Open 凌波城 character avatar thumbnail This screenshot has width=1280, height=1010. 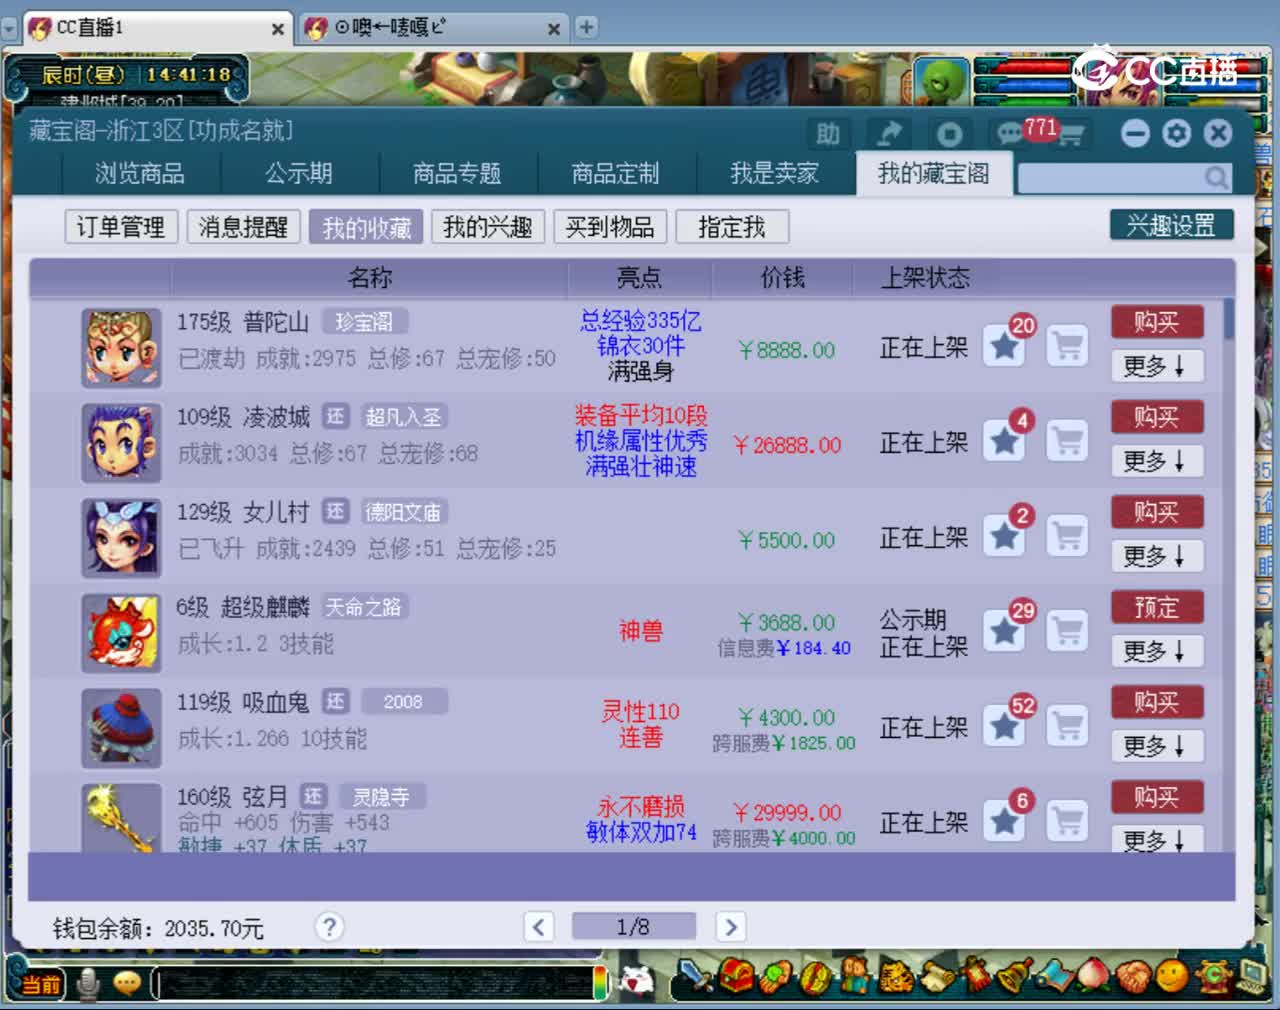(x=121, y=444)
